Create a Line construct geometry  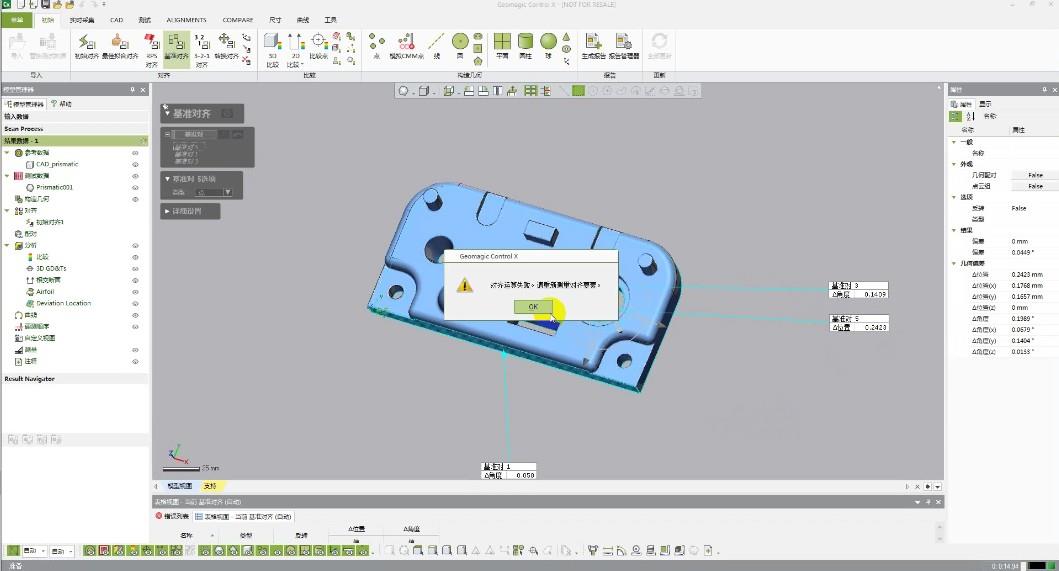click(x=436, y=46)
